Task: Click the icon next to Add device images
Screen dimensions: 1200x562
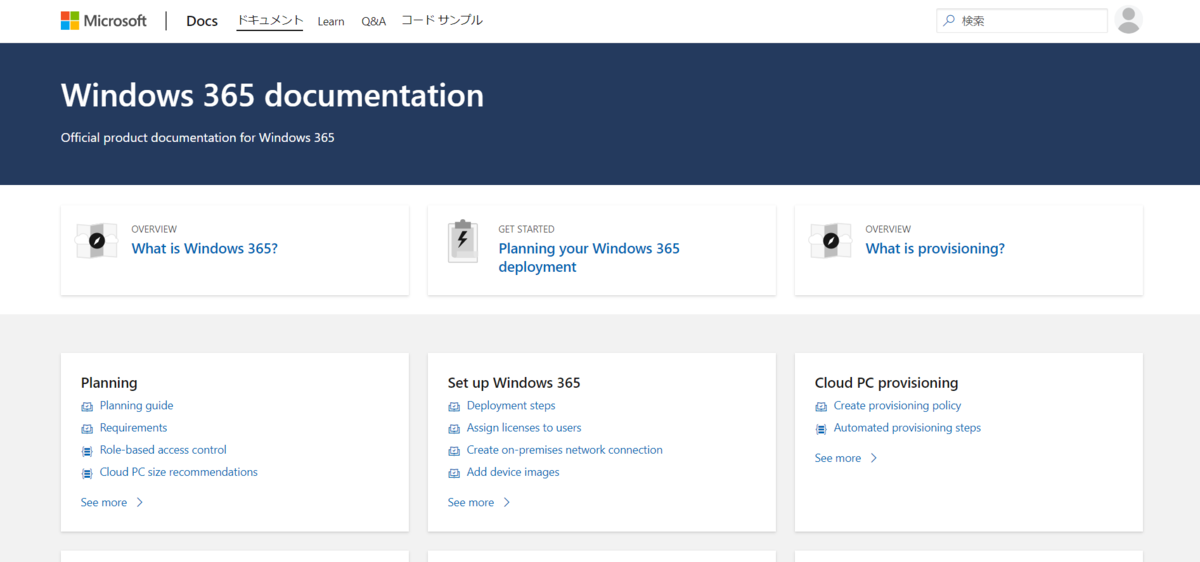Action: pos(454,472)
